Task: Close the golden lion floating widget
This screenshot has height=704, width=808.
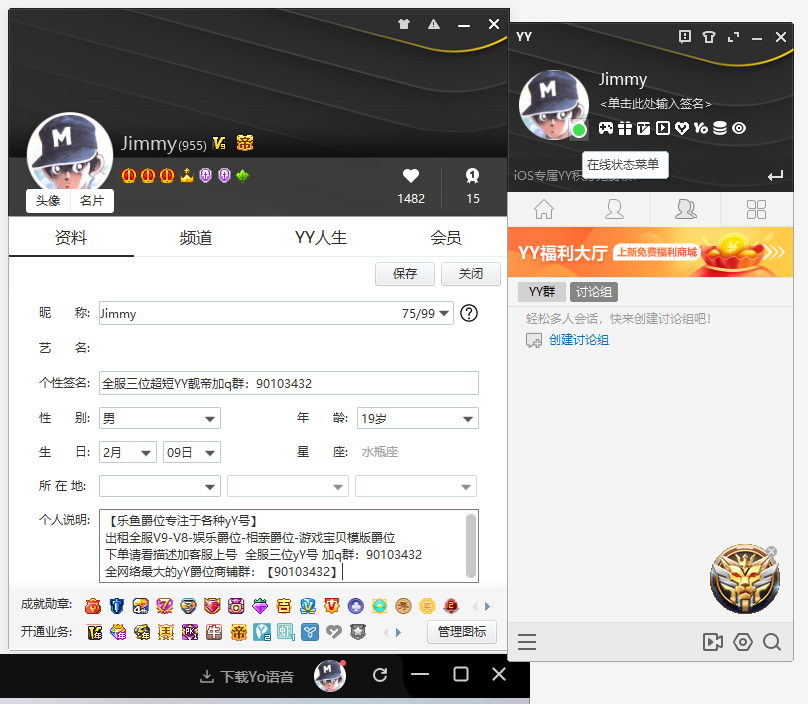Action: (771, 551)
